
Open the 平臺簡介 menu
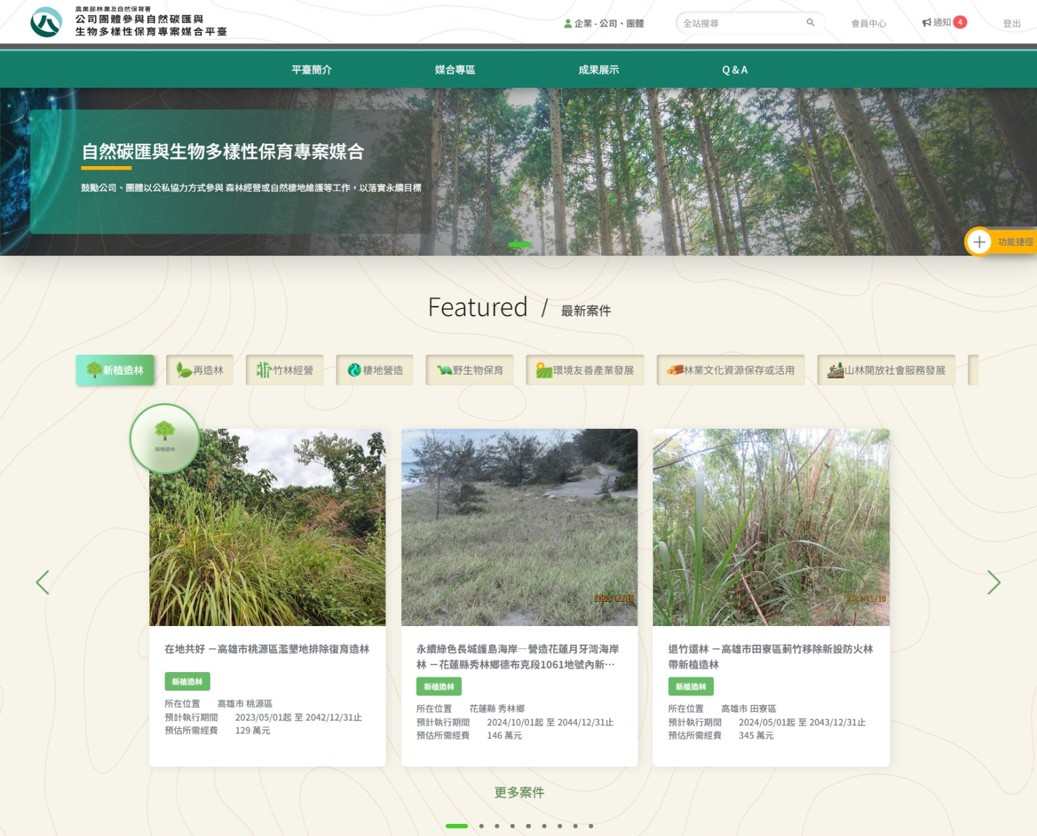tap(311, 70)
